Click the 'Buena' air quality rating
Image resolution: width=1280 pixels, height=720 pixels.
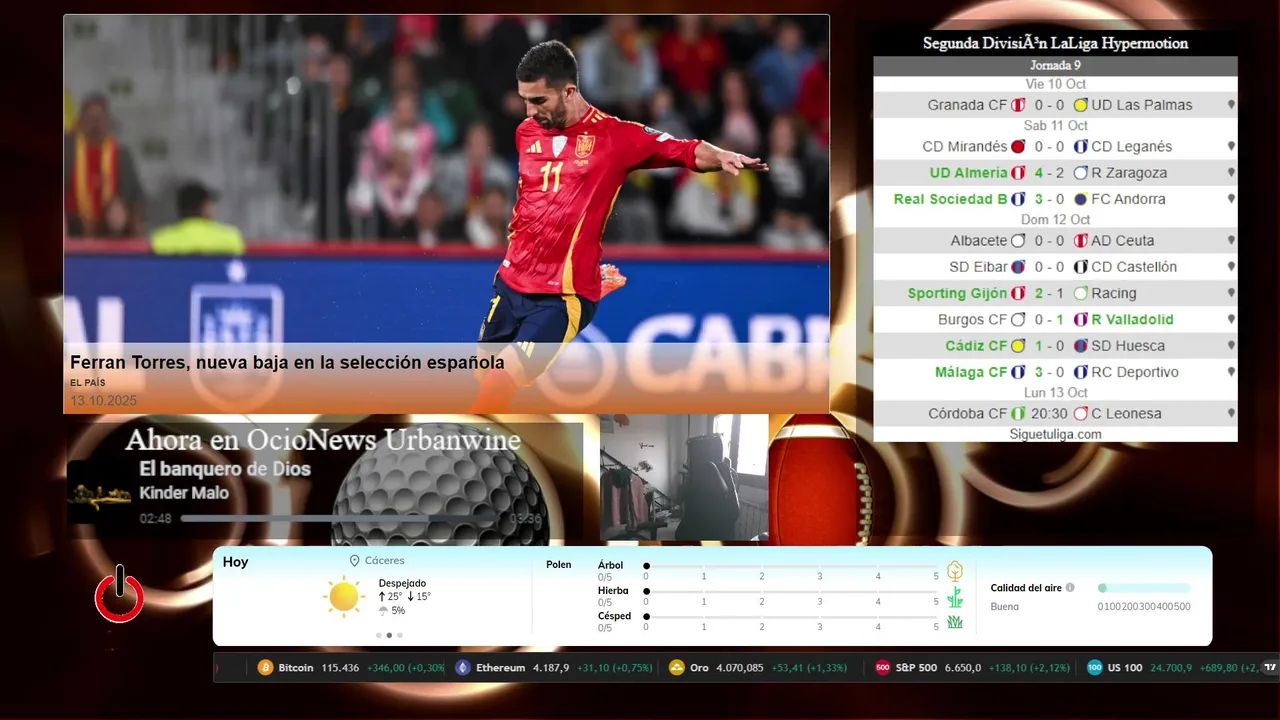click(x=1005, y=607)
